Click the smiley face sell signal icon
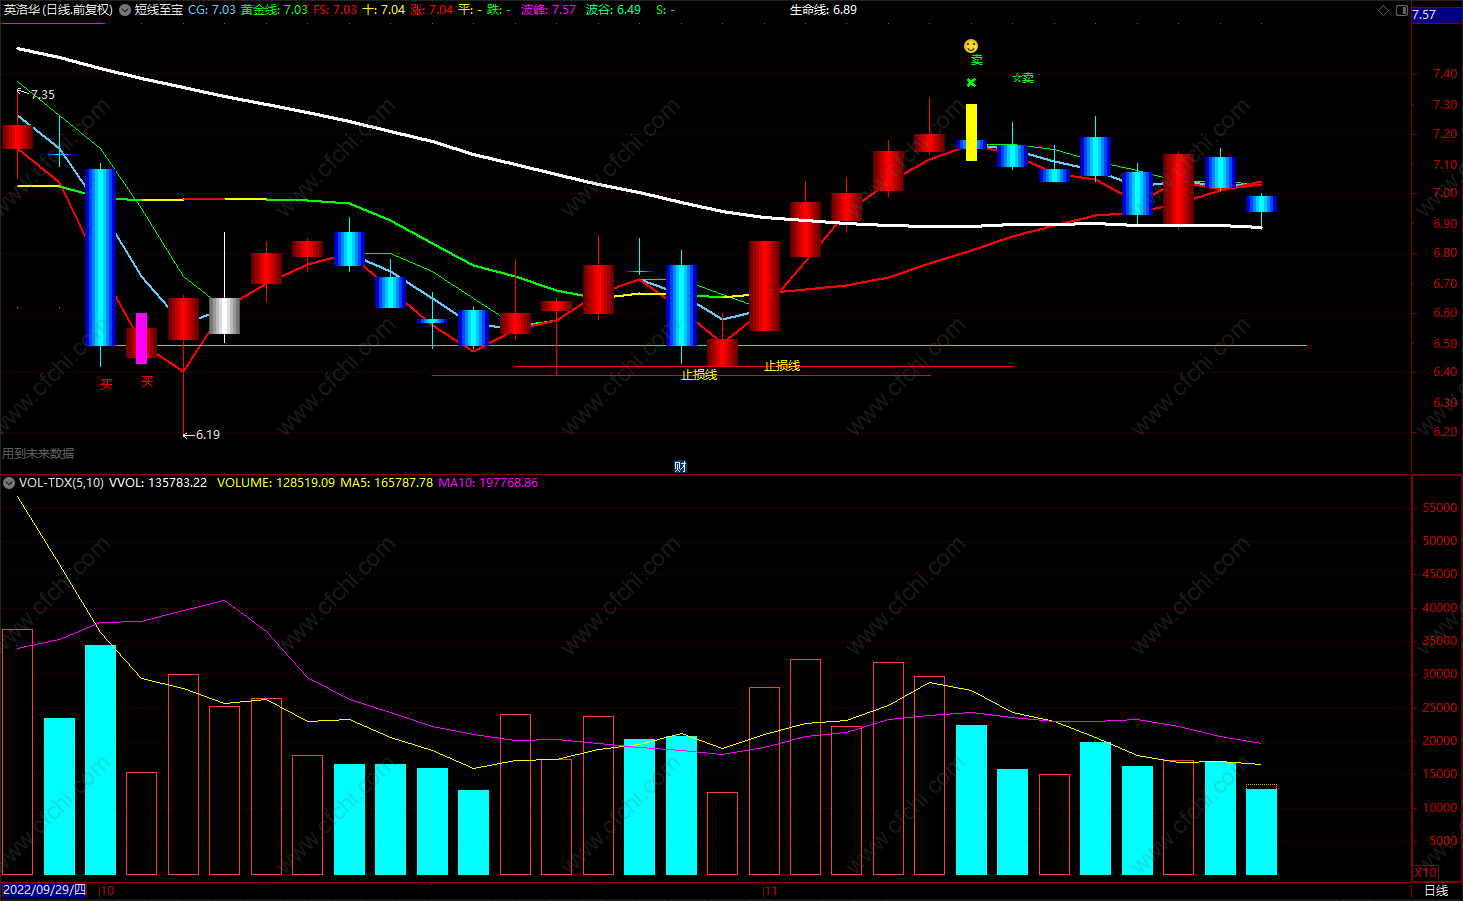1463x901 pixels. [x=971, y=46]
